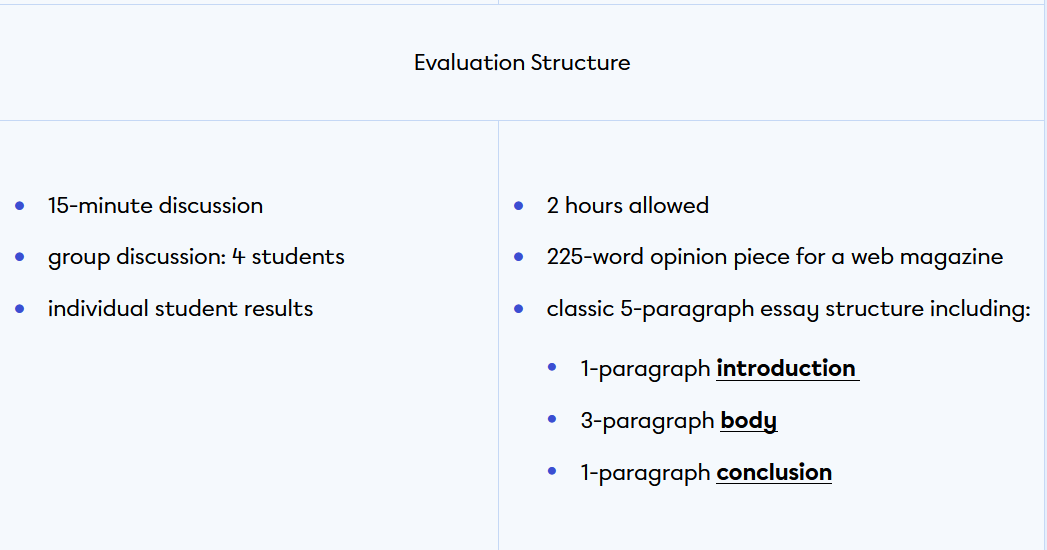Click the '15-minute discussion' text
The height and width of the screenshot is (550, 1047).
[x=155, y=206]
